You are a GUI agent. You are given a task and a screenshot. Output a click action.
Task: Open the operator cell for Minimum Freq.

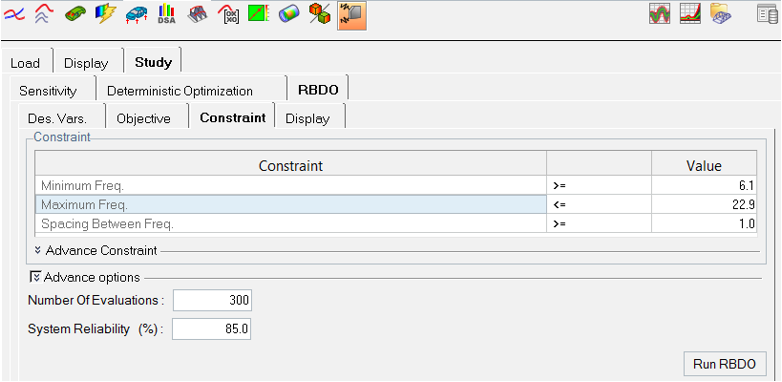coord(598,186)
